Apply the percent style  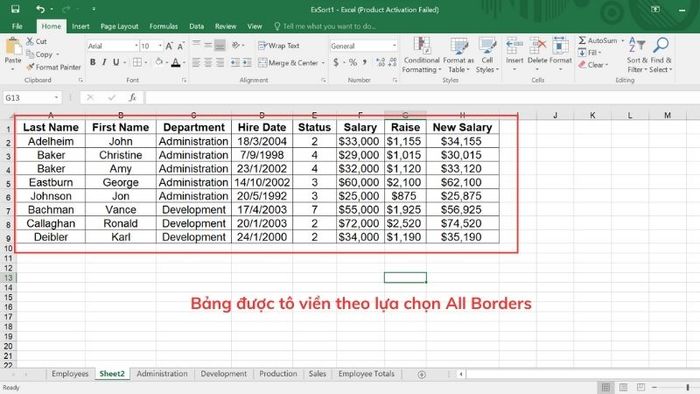(353, 62)
